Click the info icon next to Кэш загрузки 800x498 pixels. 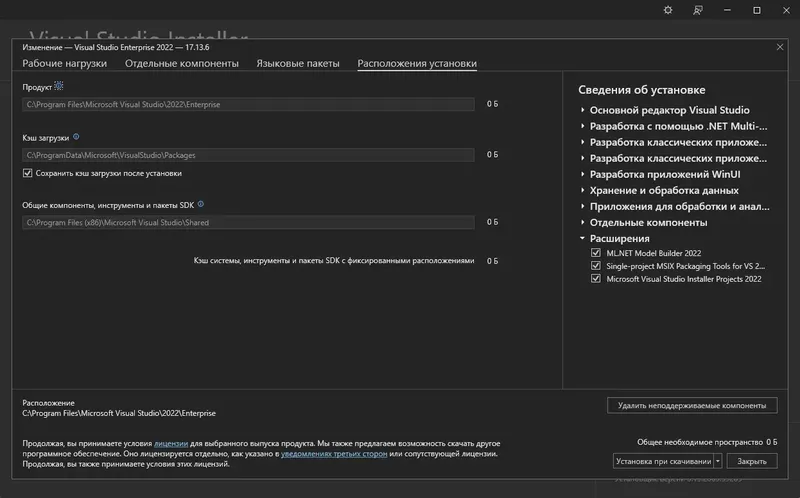click(x=76, y=137)
